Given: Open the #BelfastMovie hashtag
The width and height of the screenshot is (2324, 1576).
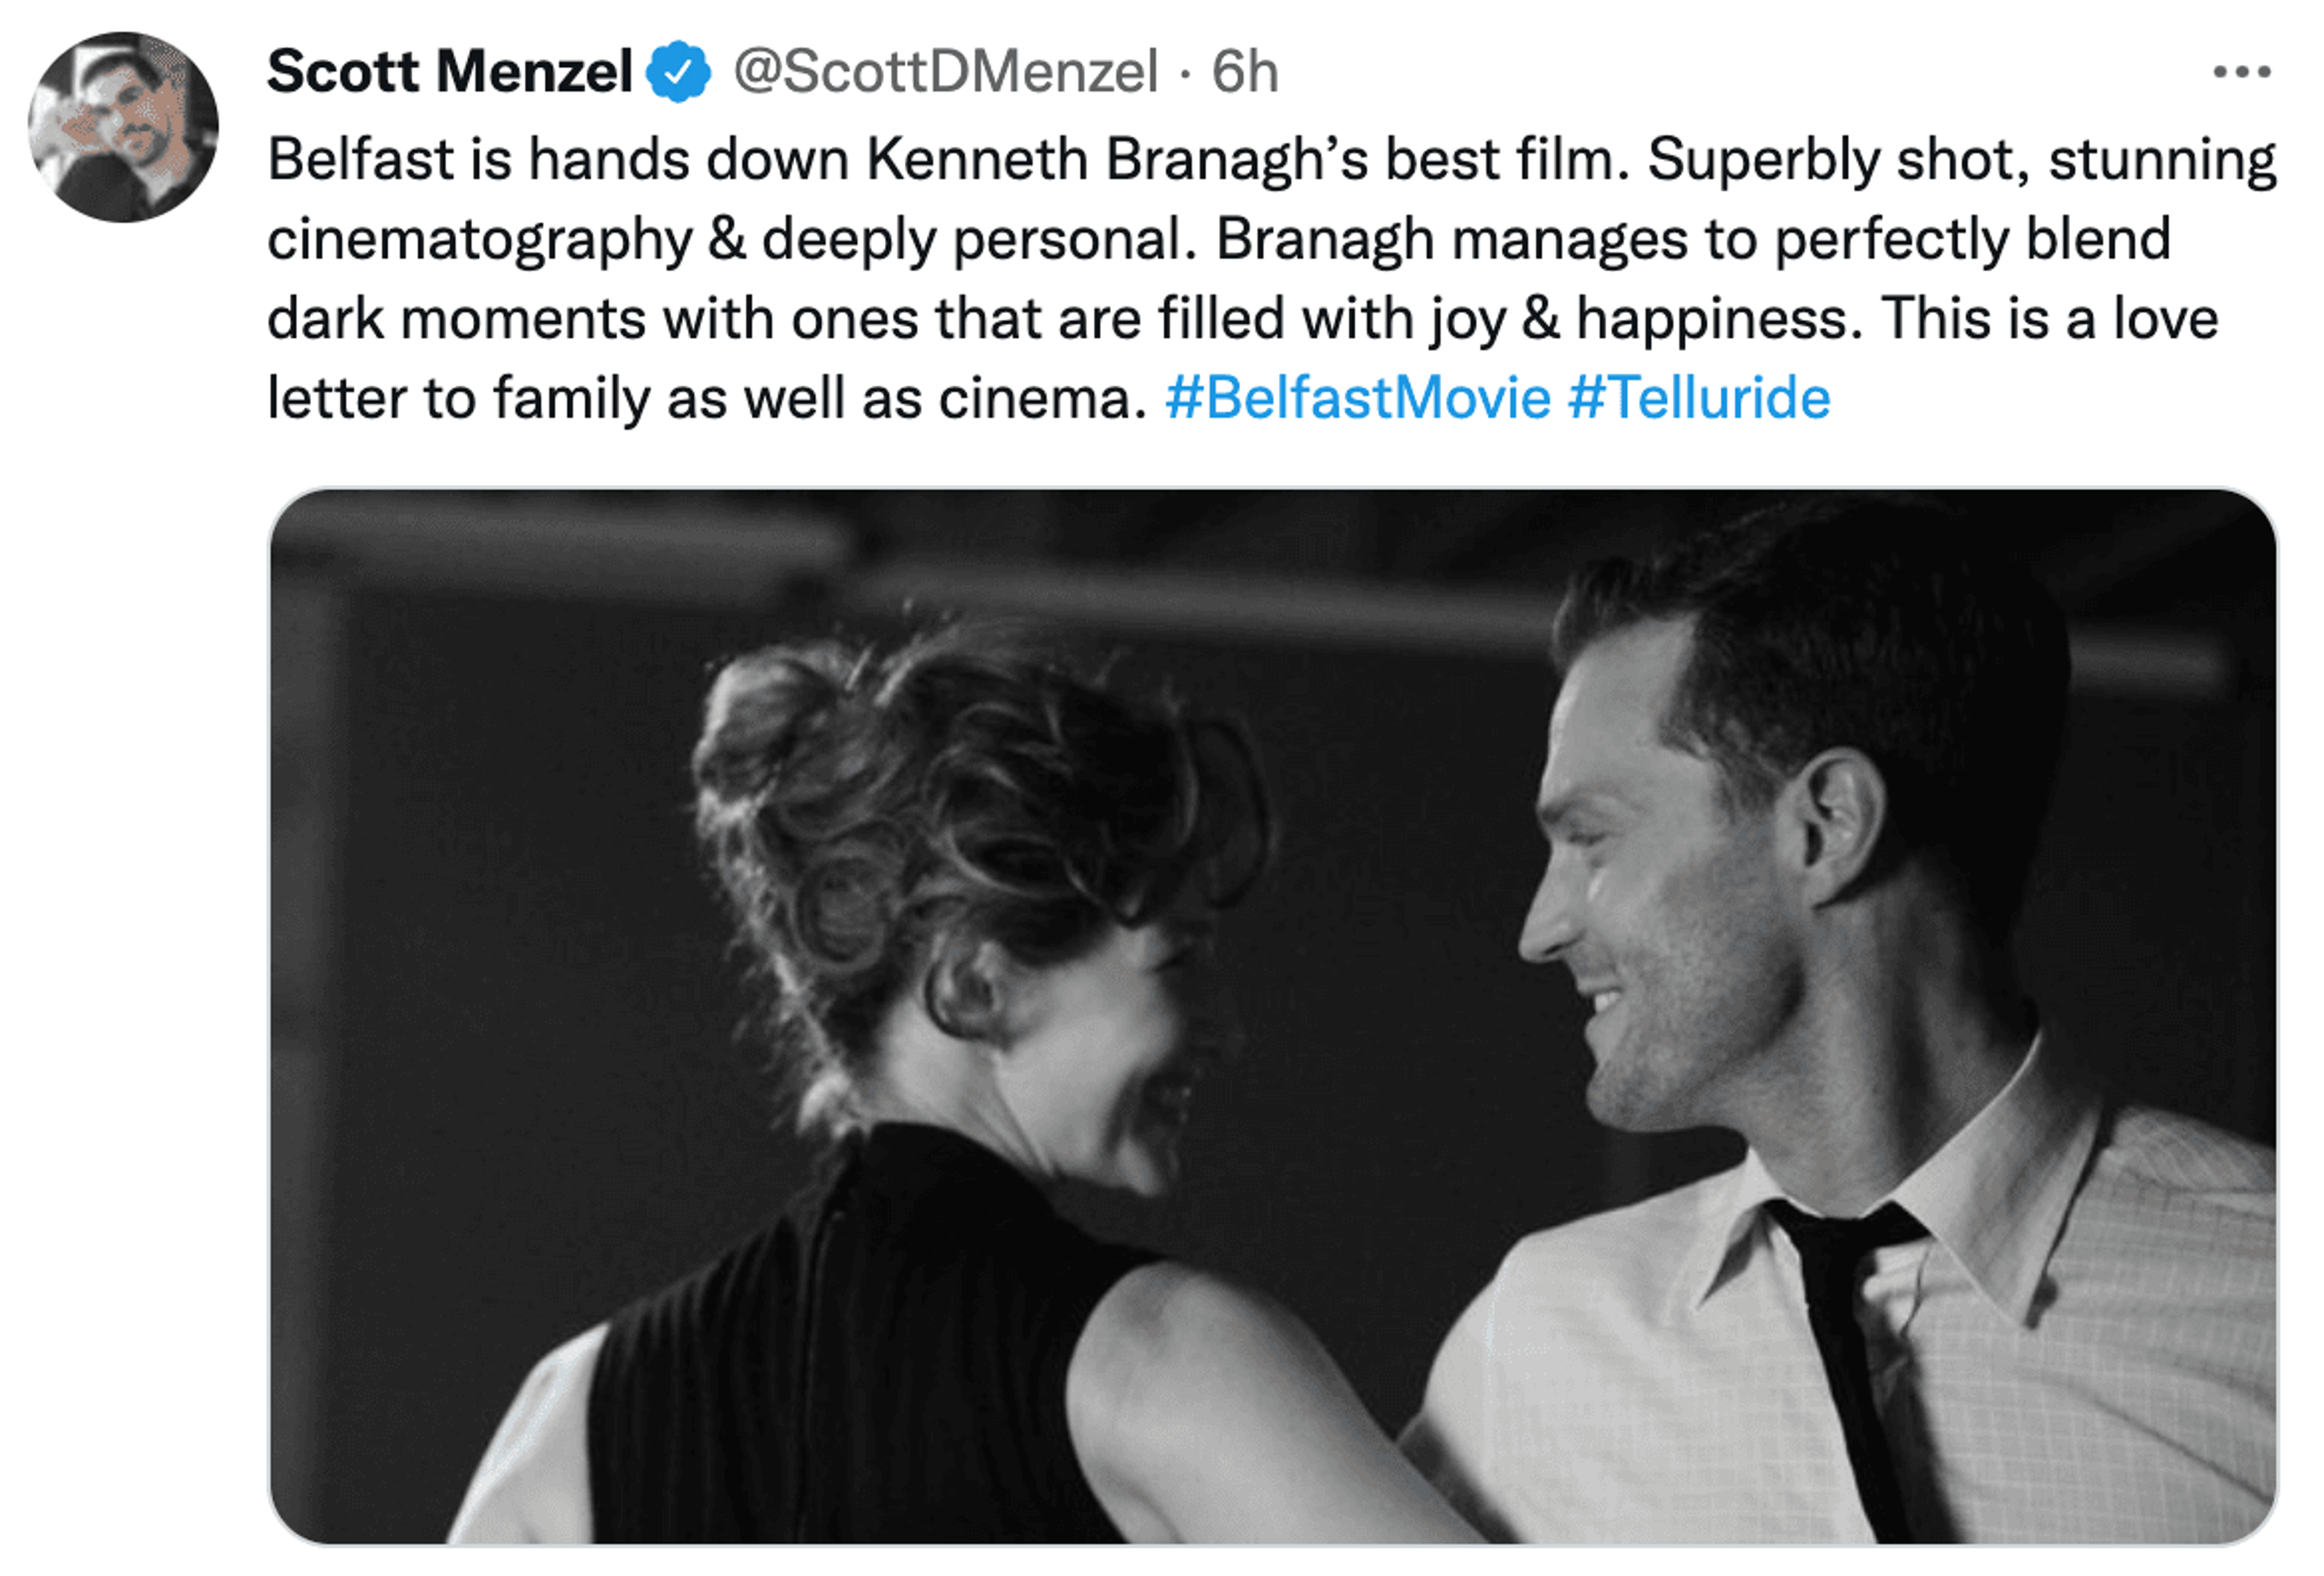Looking at the screenshot, I should coord(1357,398).
